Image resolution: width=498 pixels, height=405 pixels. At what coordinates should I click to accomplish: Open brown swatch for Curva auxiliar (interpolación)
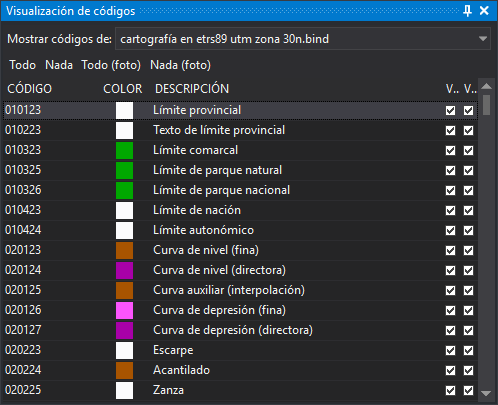[124, 290]
